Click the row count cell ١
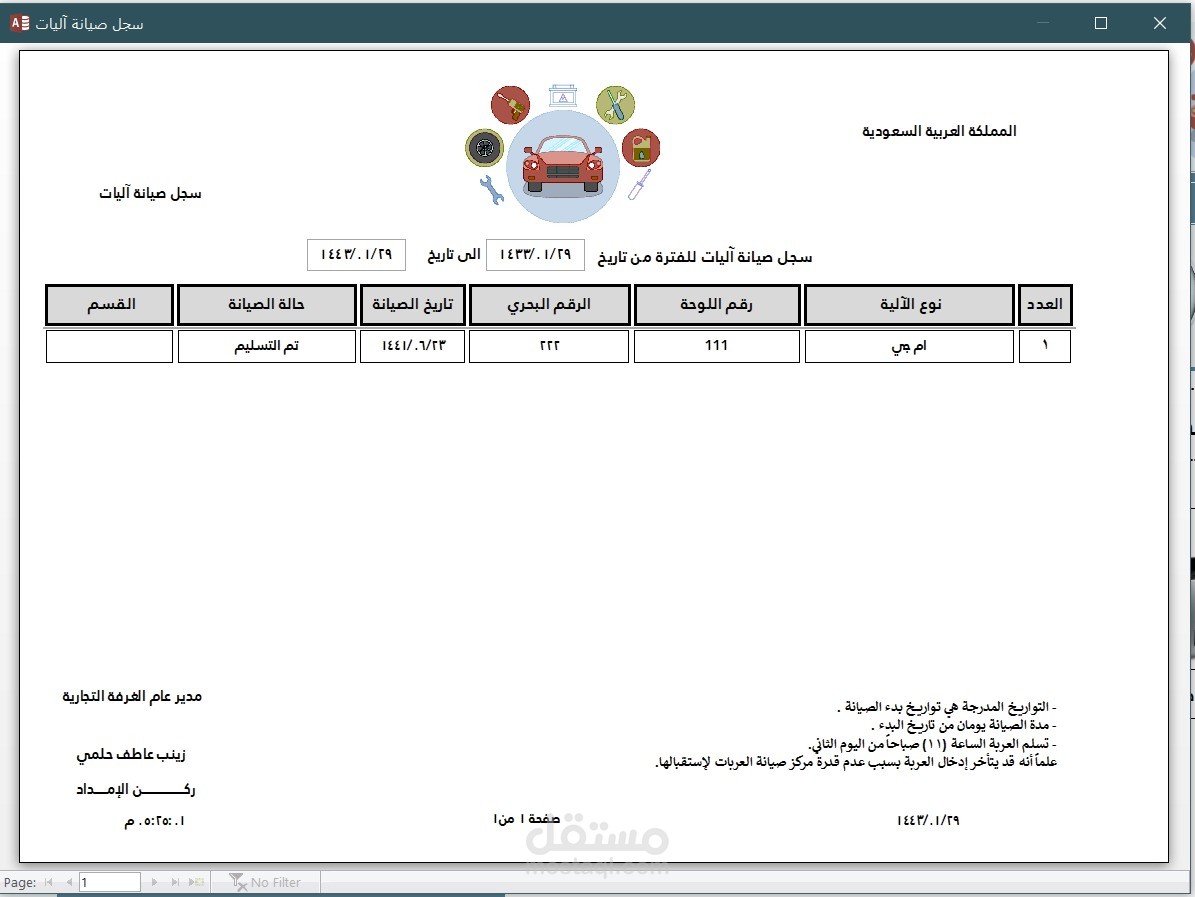 point(1045,346)
